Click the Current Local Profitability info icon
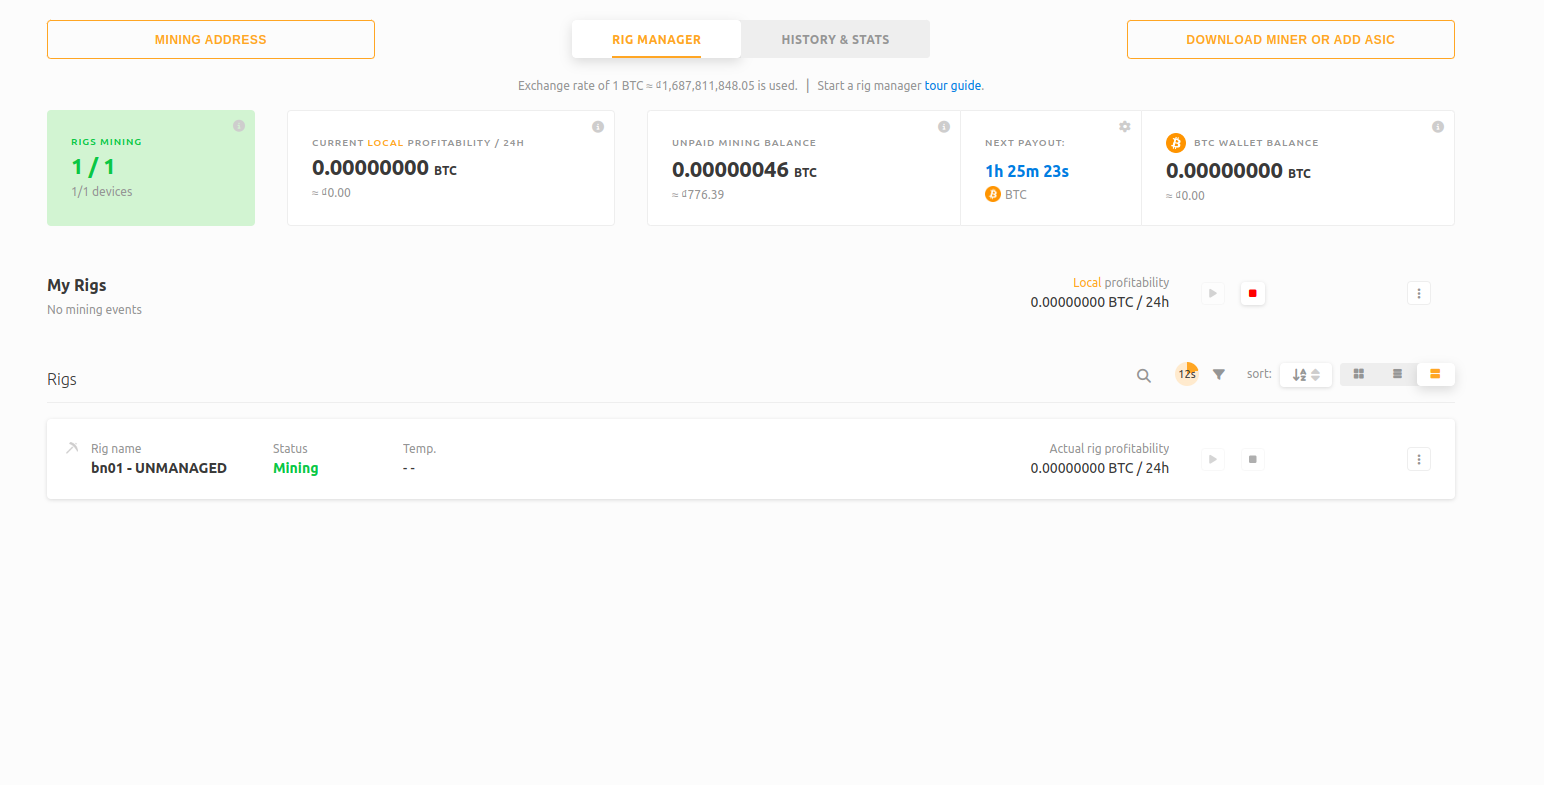Viewport: 1544px width, 785px height. [598, 126]
